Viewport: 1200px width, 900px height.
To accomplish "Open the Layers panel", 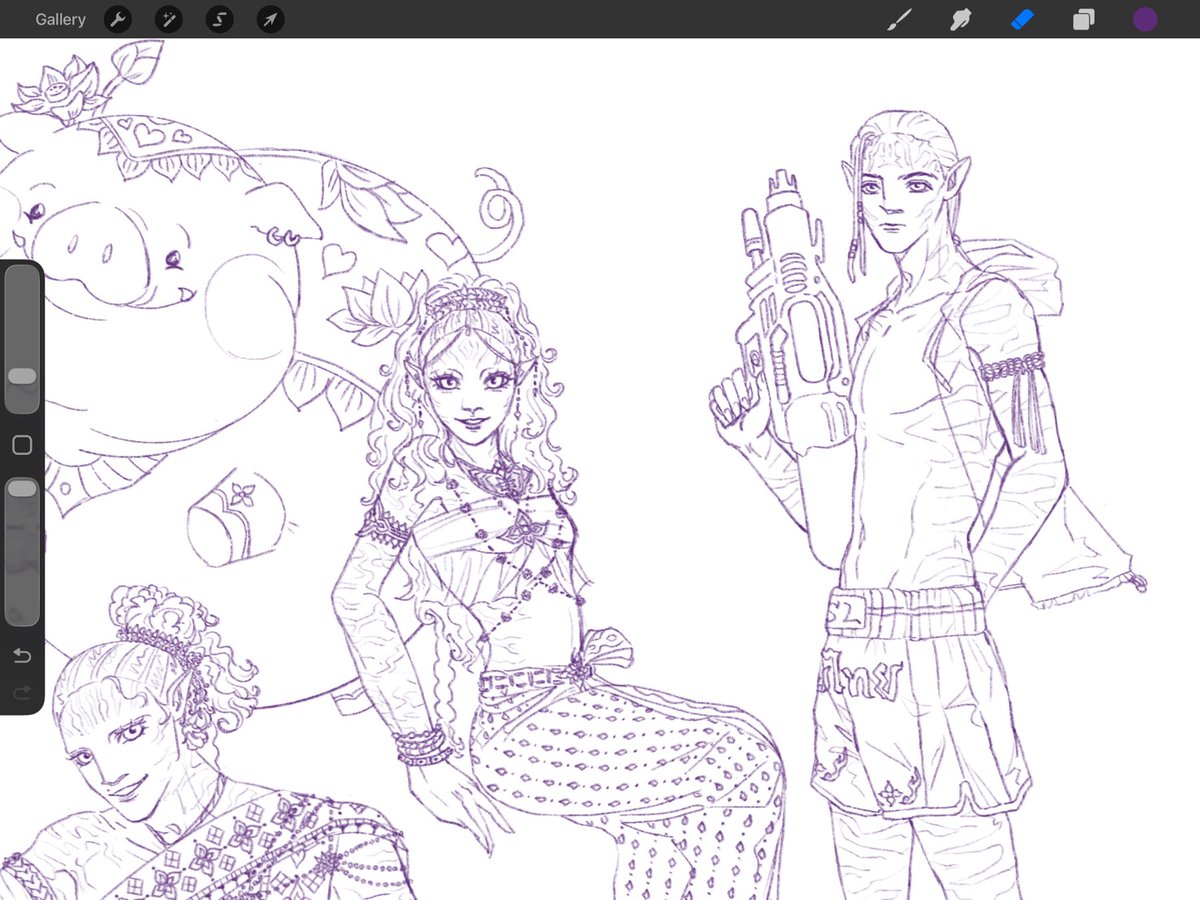I will 1083,19.
